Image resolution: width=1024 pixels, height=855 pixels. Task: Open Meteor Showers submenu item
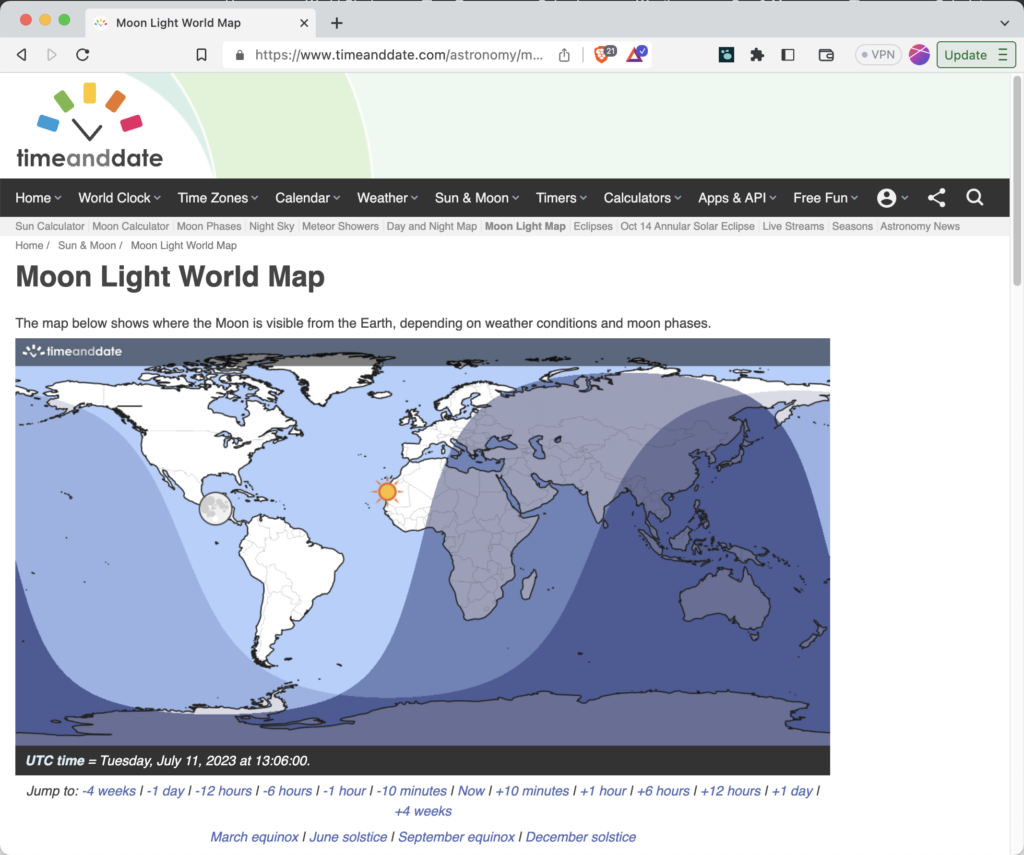tap(340, 226)
